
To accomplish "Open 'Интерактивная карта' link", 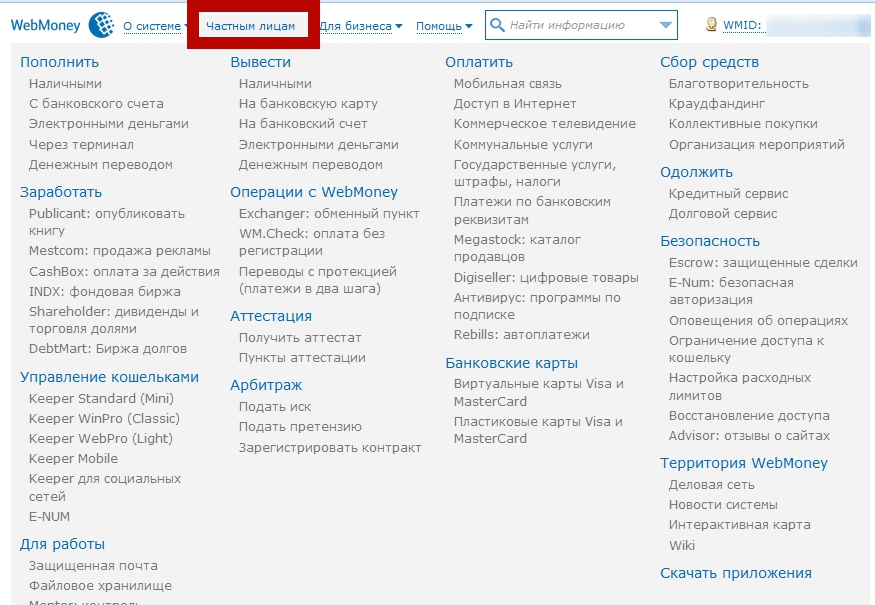I will pos(739,525).
